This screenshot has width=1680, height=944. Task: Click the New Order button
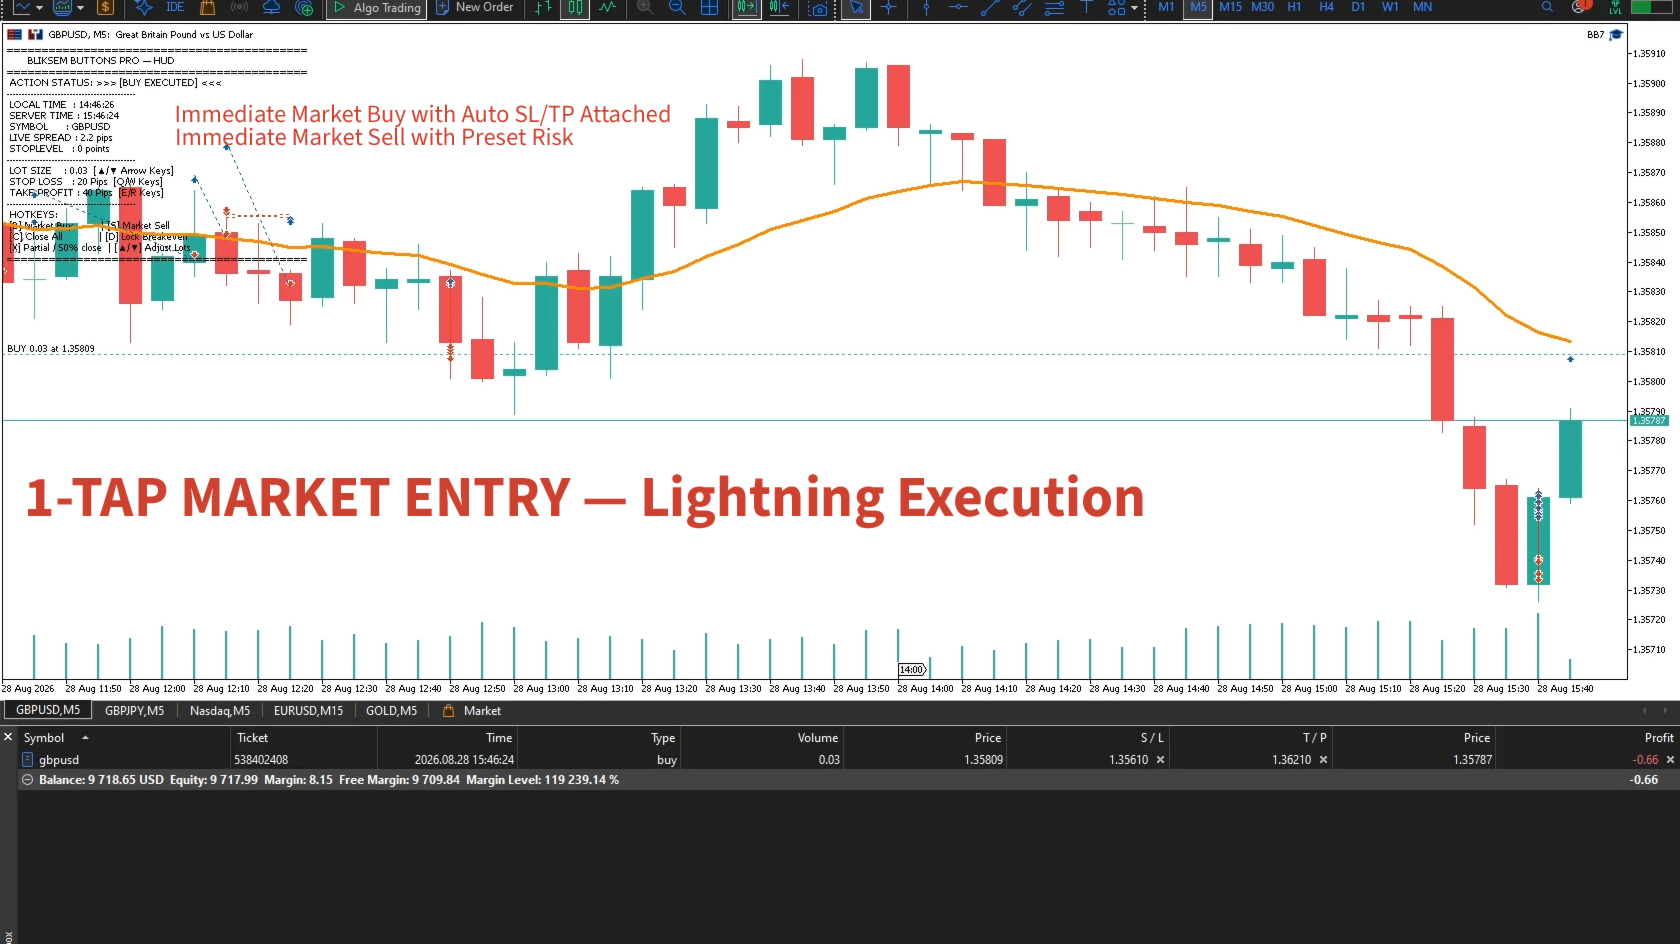[x=475, y=7]
